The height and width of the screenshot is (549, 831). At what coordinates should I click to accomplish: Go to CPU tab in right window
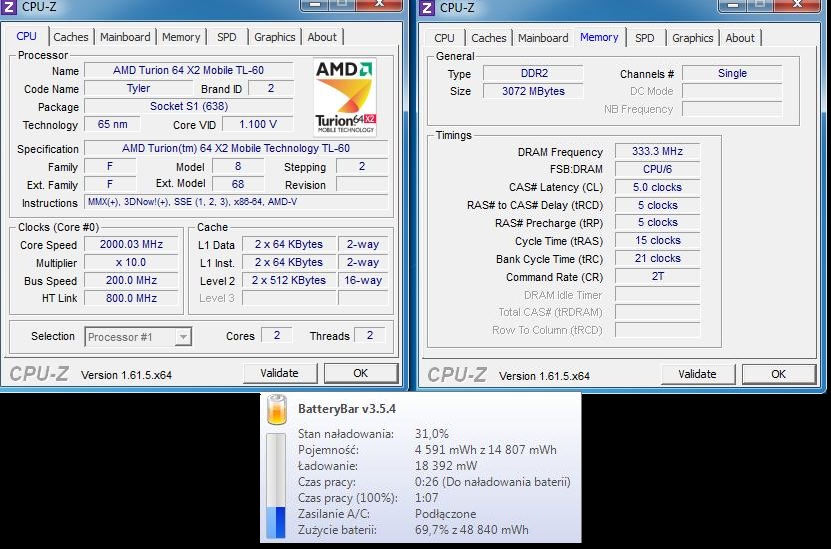point(444,38)
